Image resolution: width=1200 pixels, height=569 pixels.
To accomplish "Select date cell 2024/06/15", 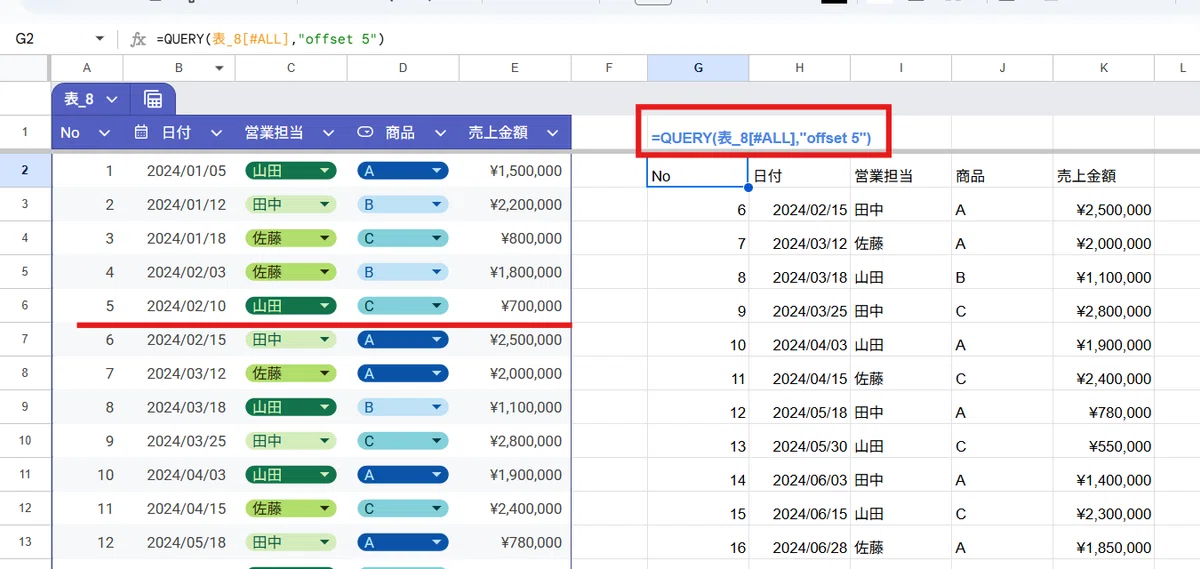I will (800, 514).
